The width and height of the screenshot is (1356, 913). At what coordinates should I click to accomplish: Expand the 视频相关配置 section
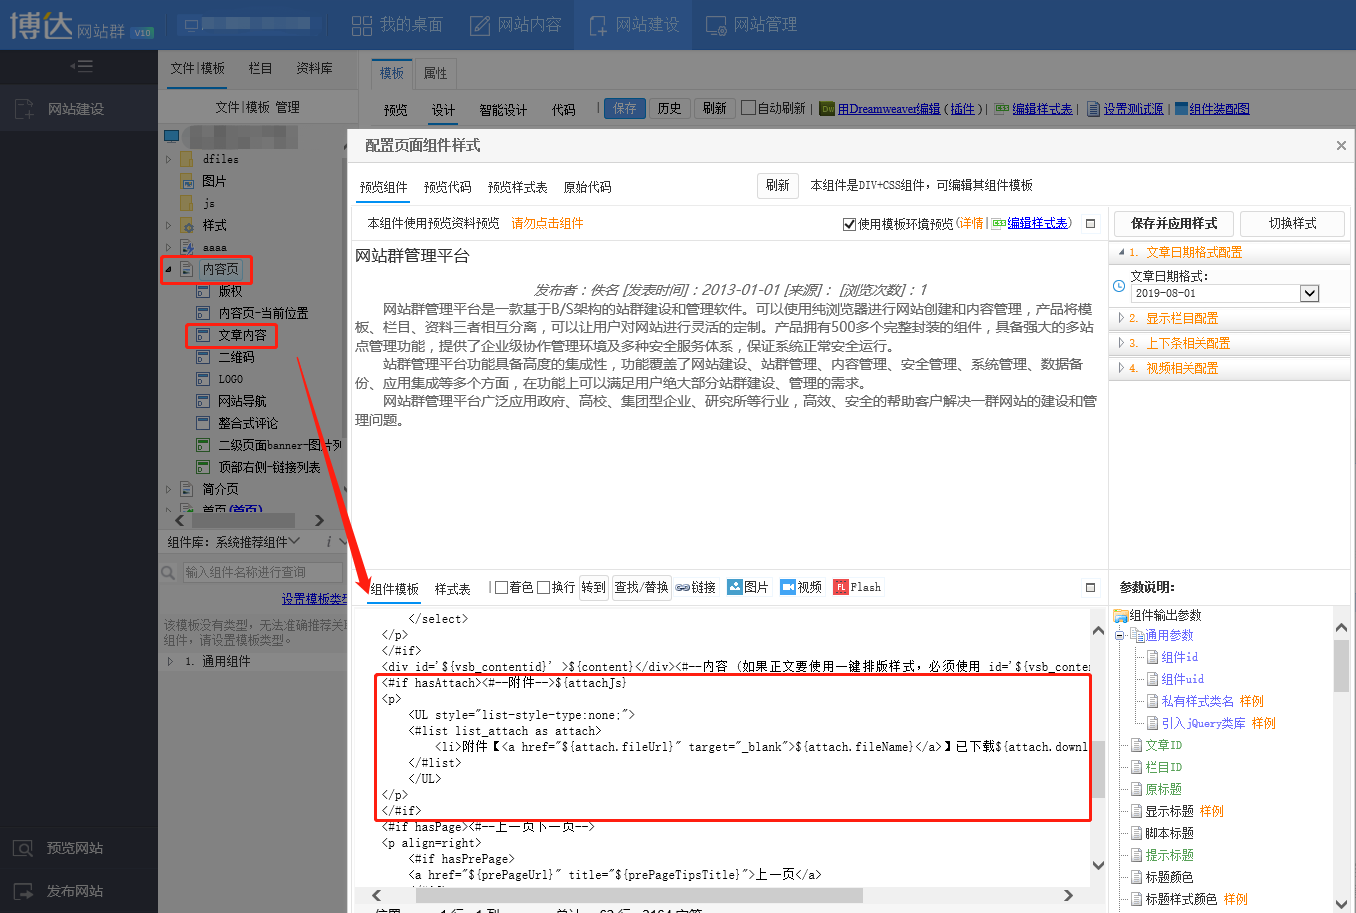tap(1181, 368)
